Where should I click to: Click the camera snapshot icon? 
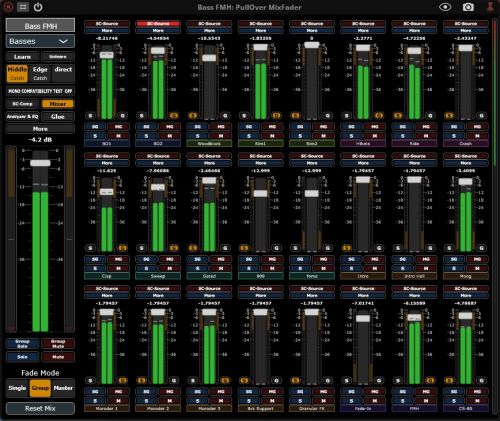pyautogui.click(x=468, y=7)
